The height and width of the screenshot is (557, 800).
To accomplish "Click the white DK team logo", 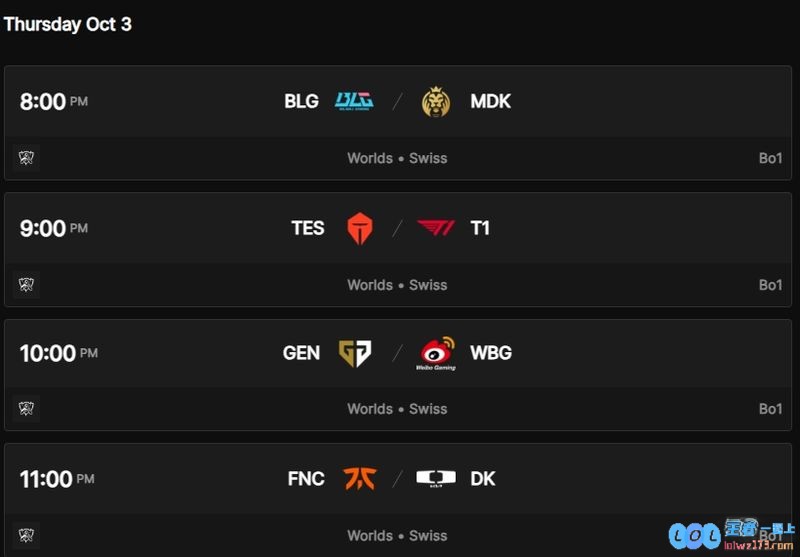I will tap(436, 478).
